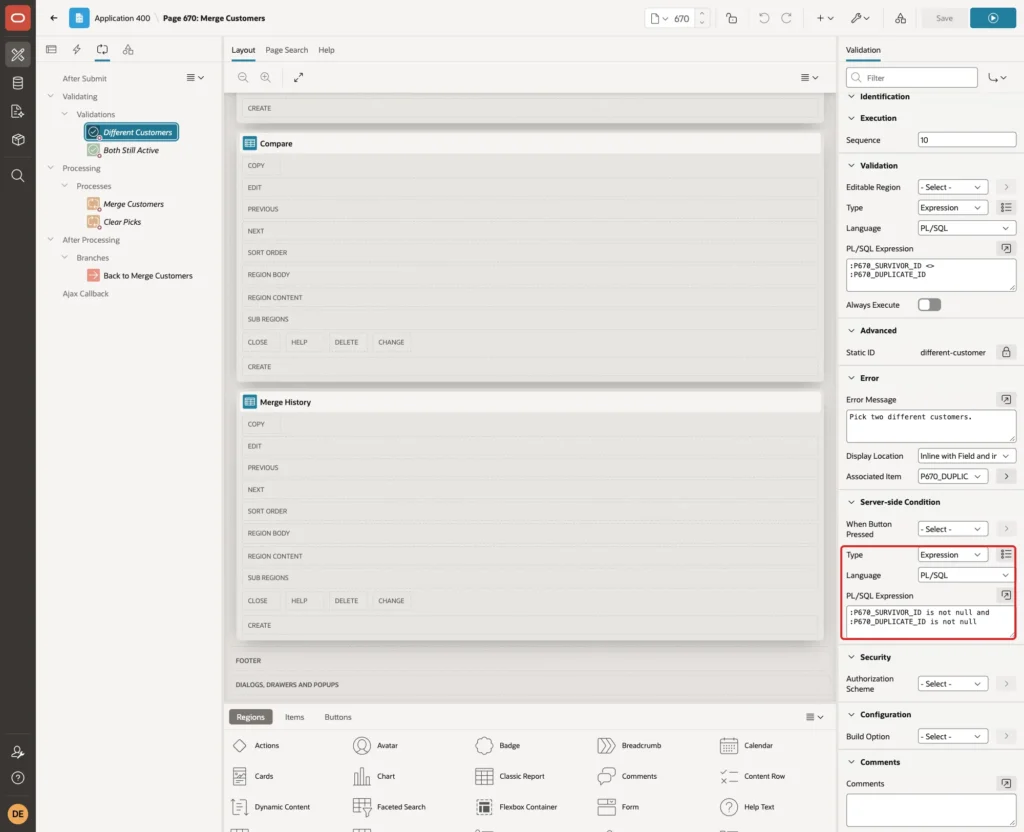
Task: Open the processing tree menu dropdown
Action: click(x=195, y=77)
